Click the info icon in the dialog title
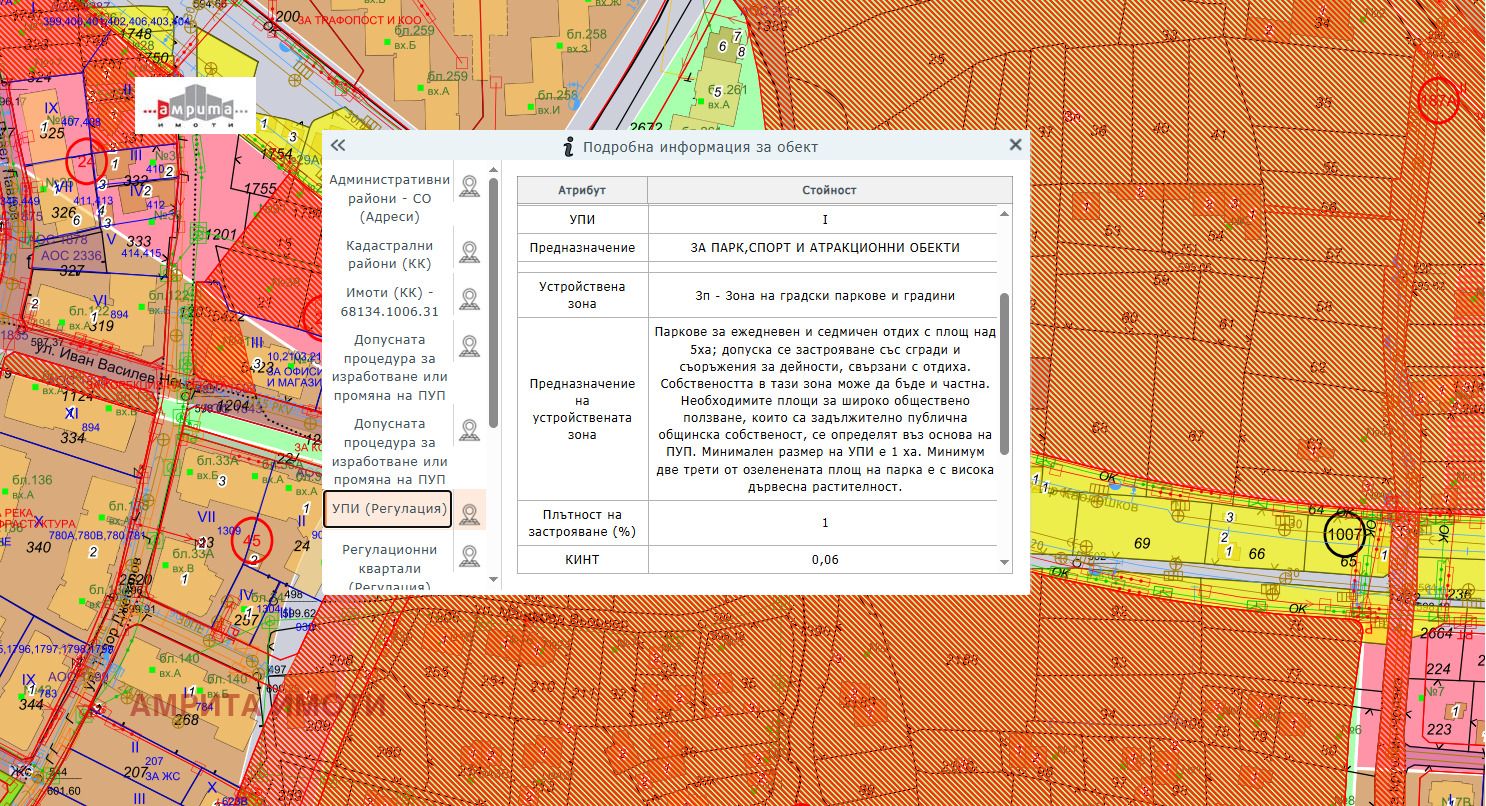Screen dimensions: 1486x806 (569, 147)
